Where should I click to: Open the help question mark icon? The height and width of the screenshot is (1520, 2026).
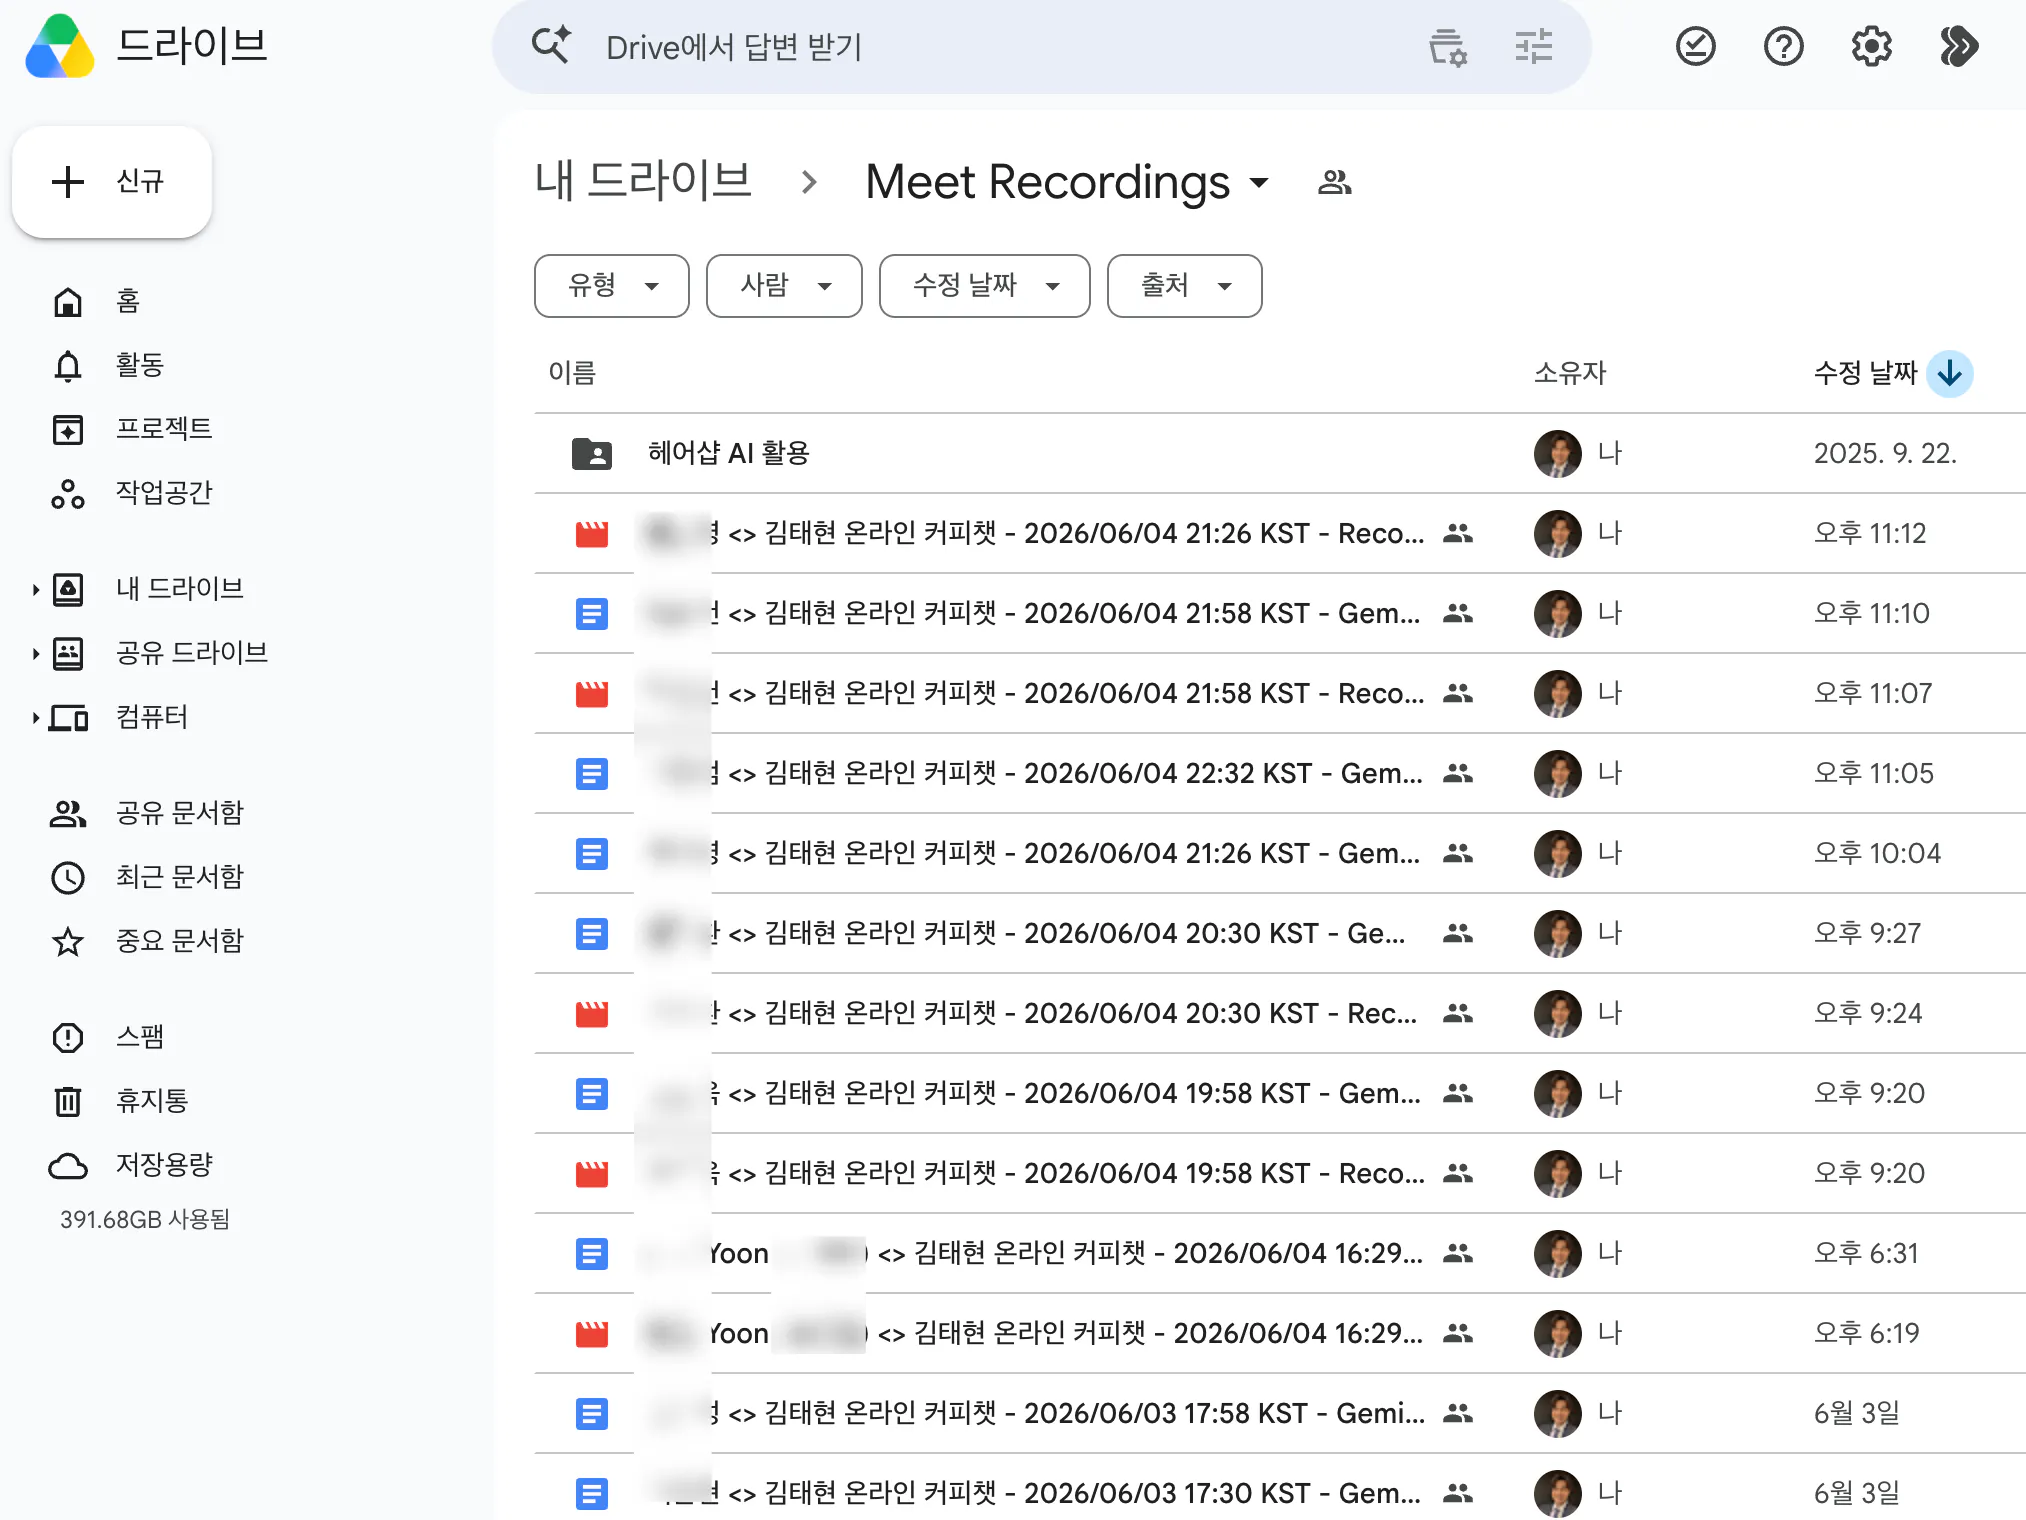[x=1783, y=46]
